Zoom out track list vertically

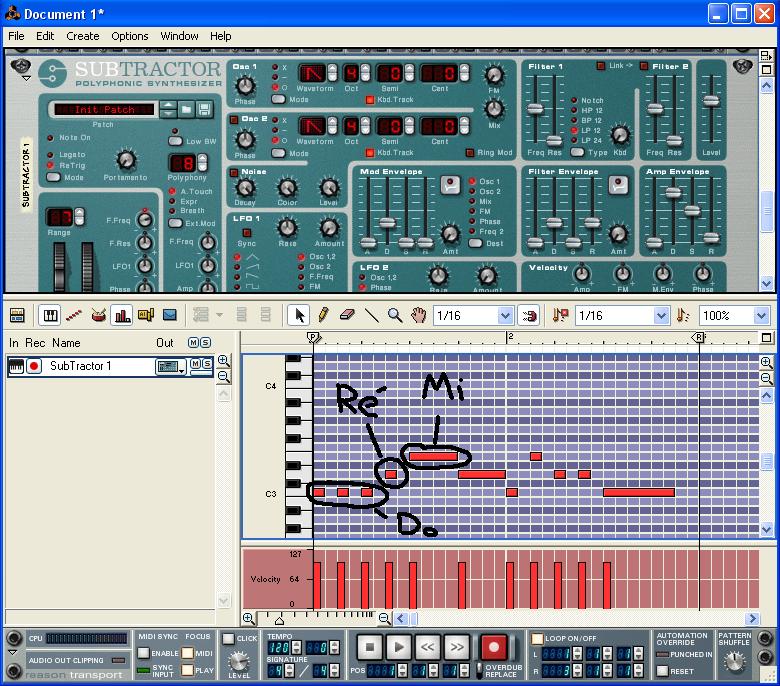pos(224,377)
